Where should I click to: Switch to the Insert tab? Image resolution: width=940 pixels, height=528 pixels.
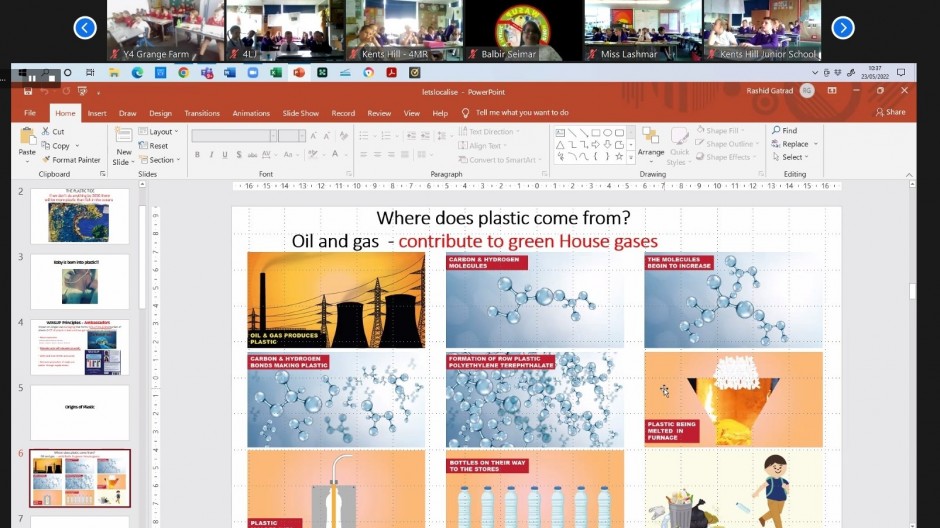coord(97,113)
